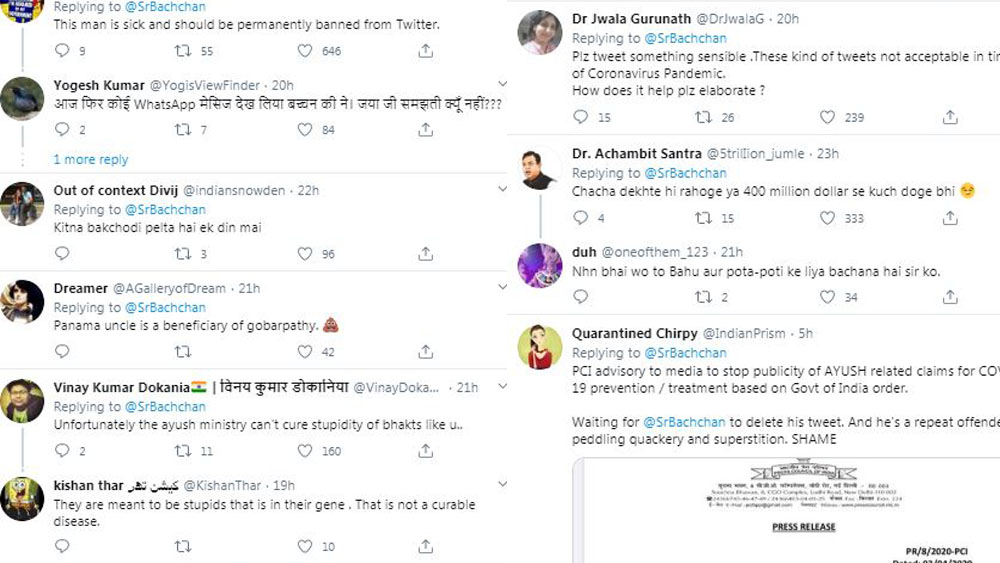Retweet Out of context Divij's tweet
This screenshot has height=563, width=1000.
click(x=183, y=254)
